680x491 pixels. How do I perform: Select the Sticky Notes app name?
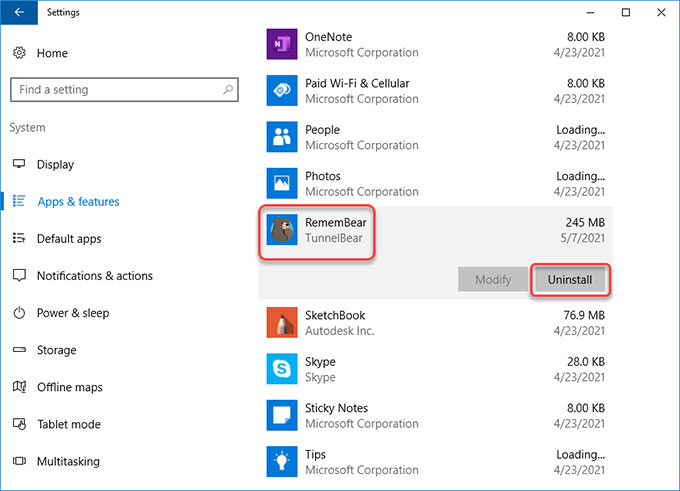coord(336,408)
